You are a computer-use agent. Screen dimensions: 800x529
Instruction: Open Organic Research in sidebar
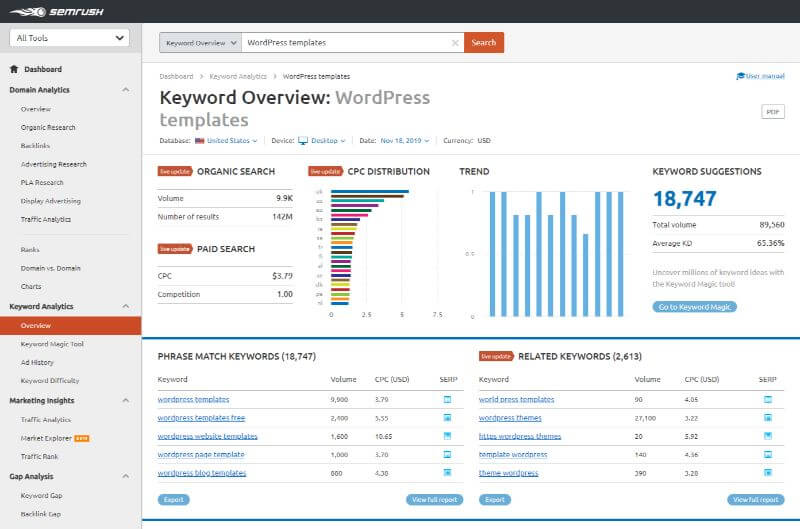[48, 128]
